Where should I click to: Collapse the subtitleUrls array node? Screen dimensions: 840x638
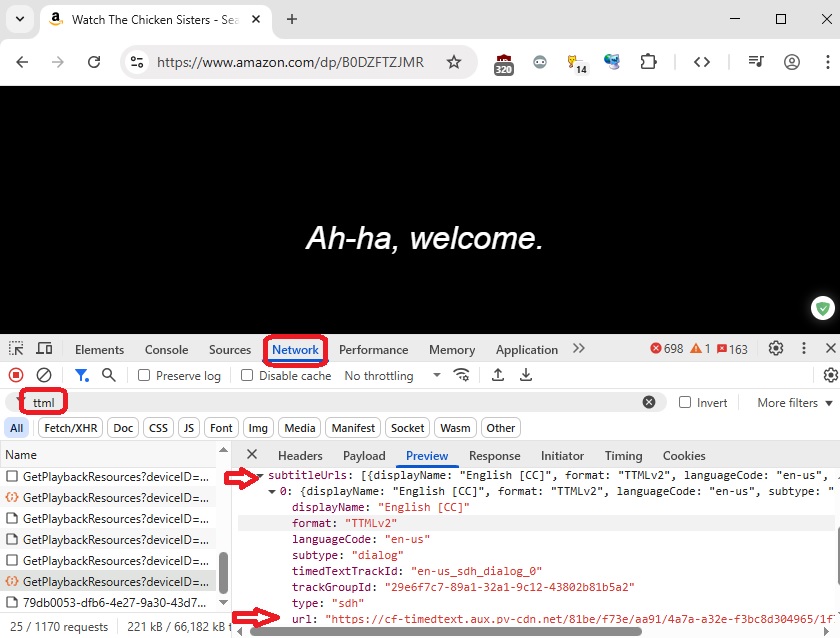(261, 475)
